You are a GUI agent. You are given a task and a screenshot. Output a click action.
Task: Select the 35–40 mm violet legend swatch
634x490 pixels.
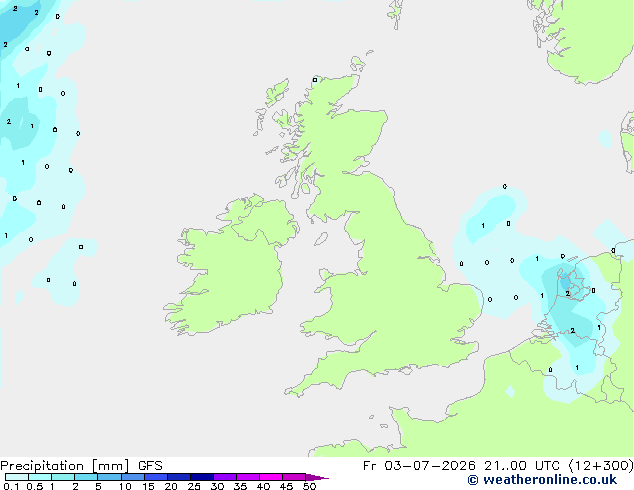248,477
